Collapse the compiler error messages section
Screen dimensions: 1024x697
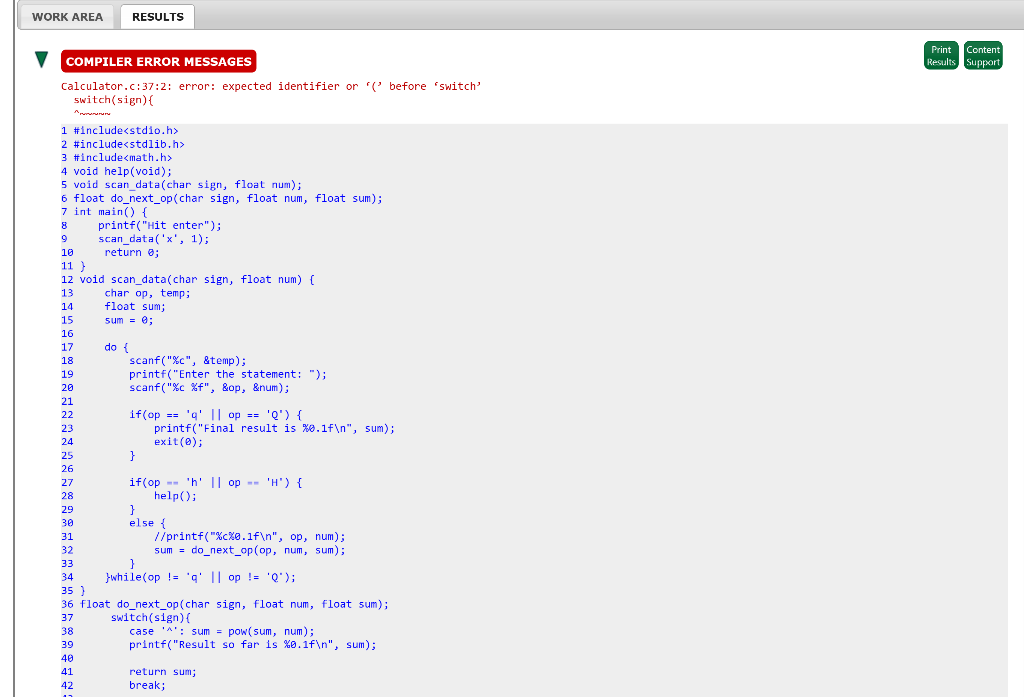(40, 60)
